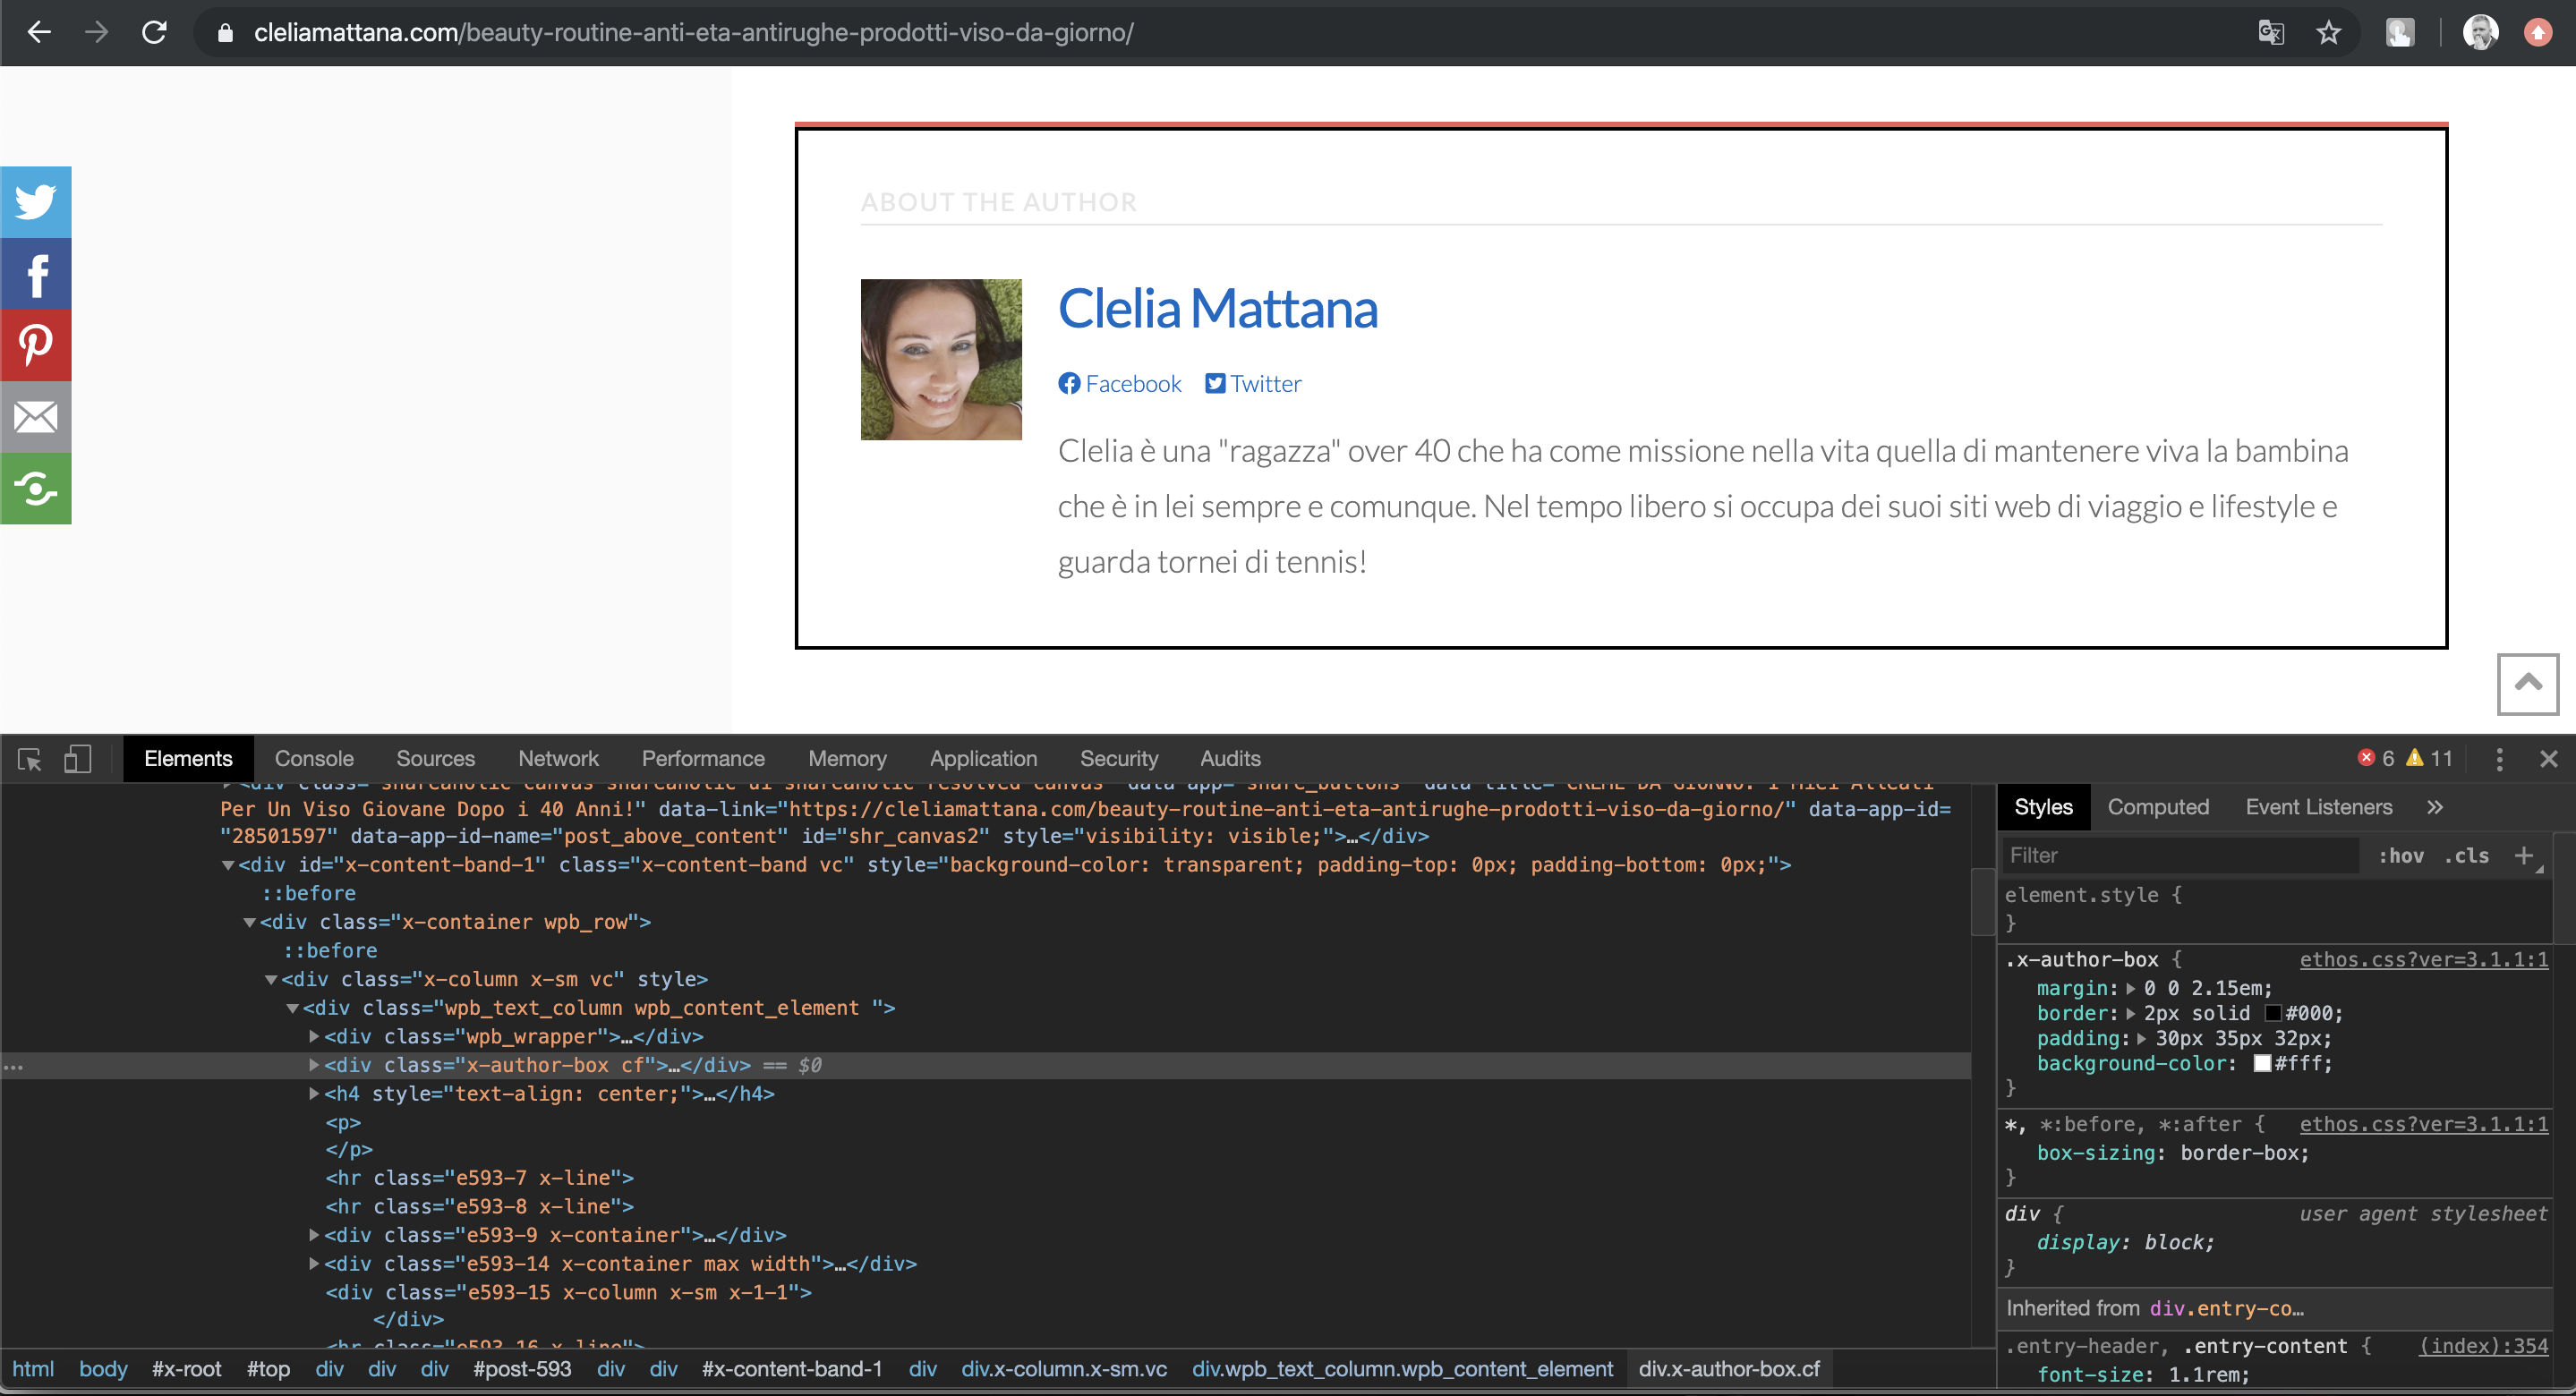The height and width of the screenshot is (1396, 2576).
Task: Click the padlock site info icon
Action: [x=225, y=33]
